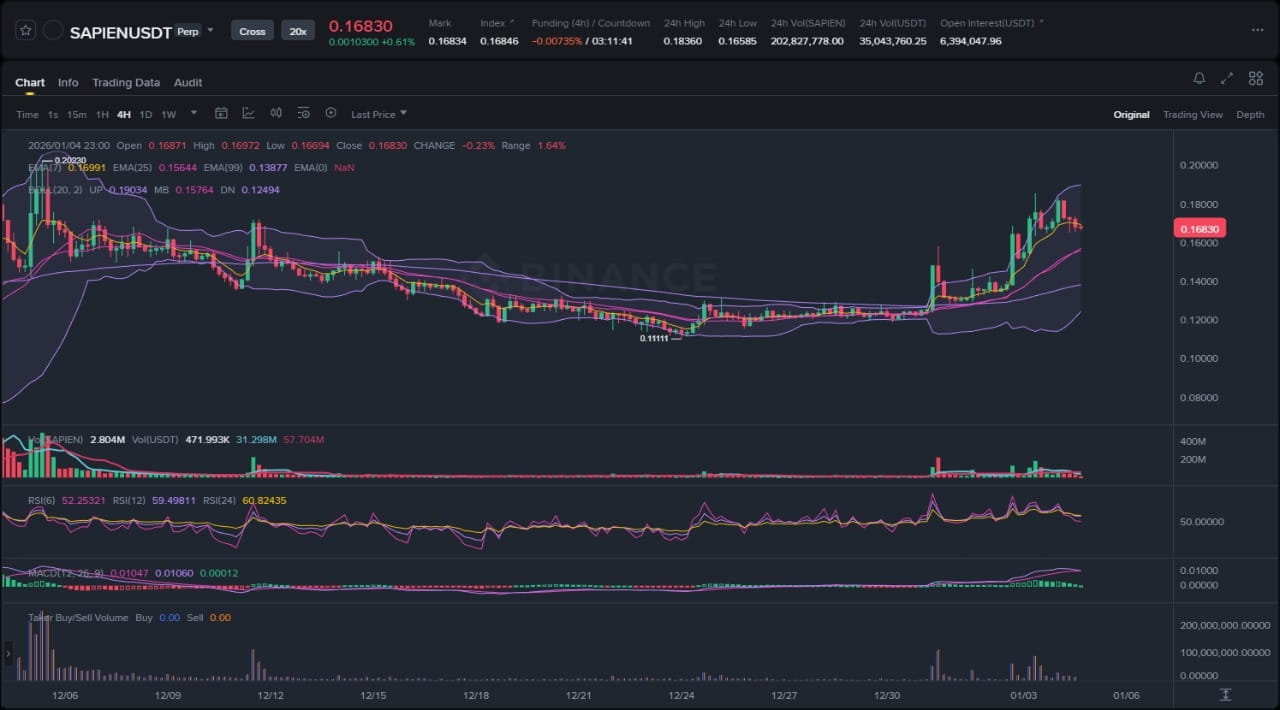Select the 1D interval

(x=146, y=114)
